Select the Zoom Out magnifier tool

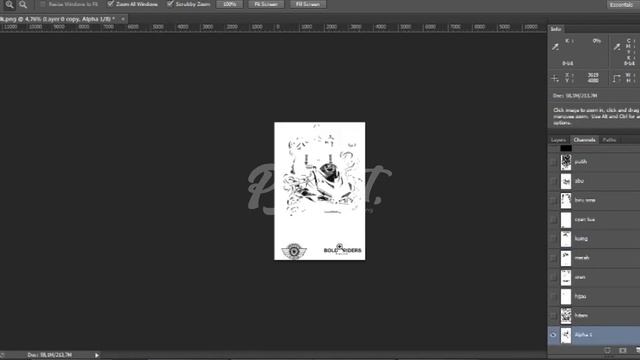pyautogui.click(x=23, y=4)
